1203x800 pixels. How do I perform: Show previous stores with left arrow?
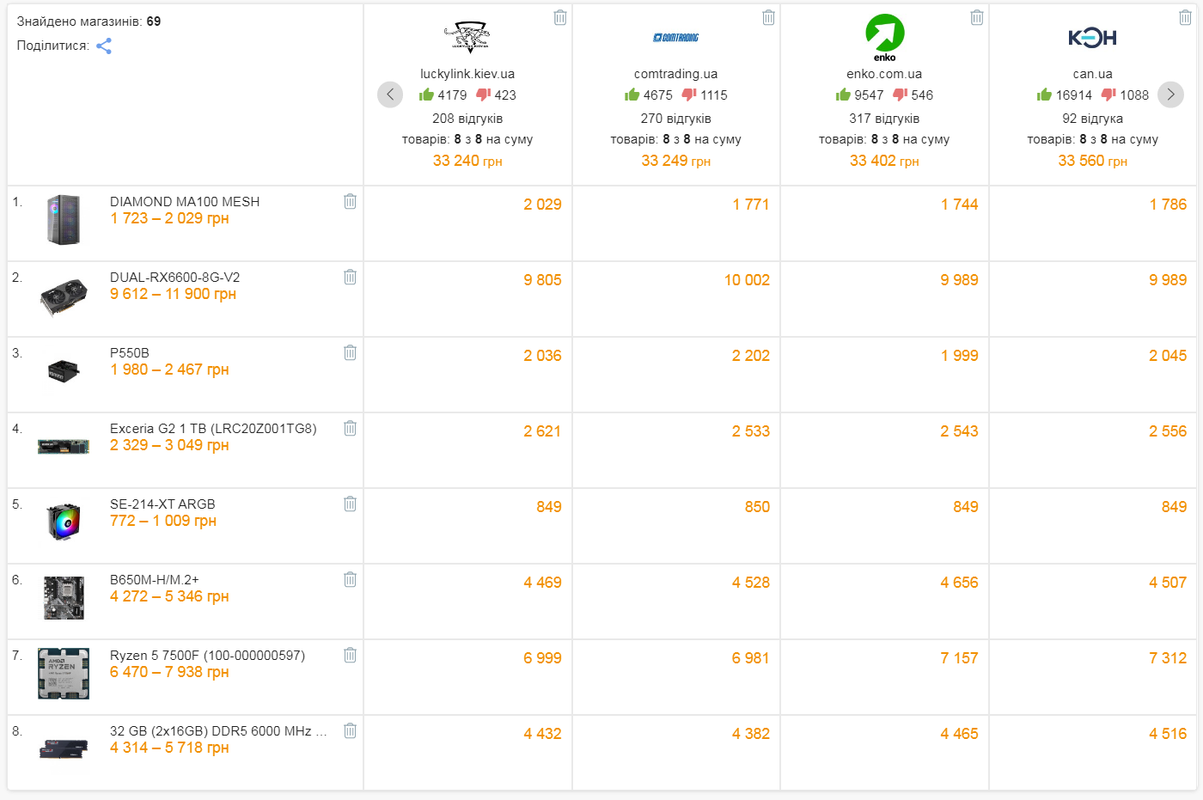[x=390, y=95]
